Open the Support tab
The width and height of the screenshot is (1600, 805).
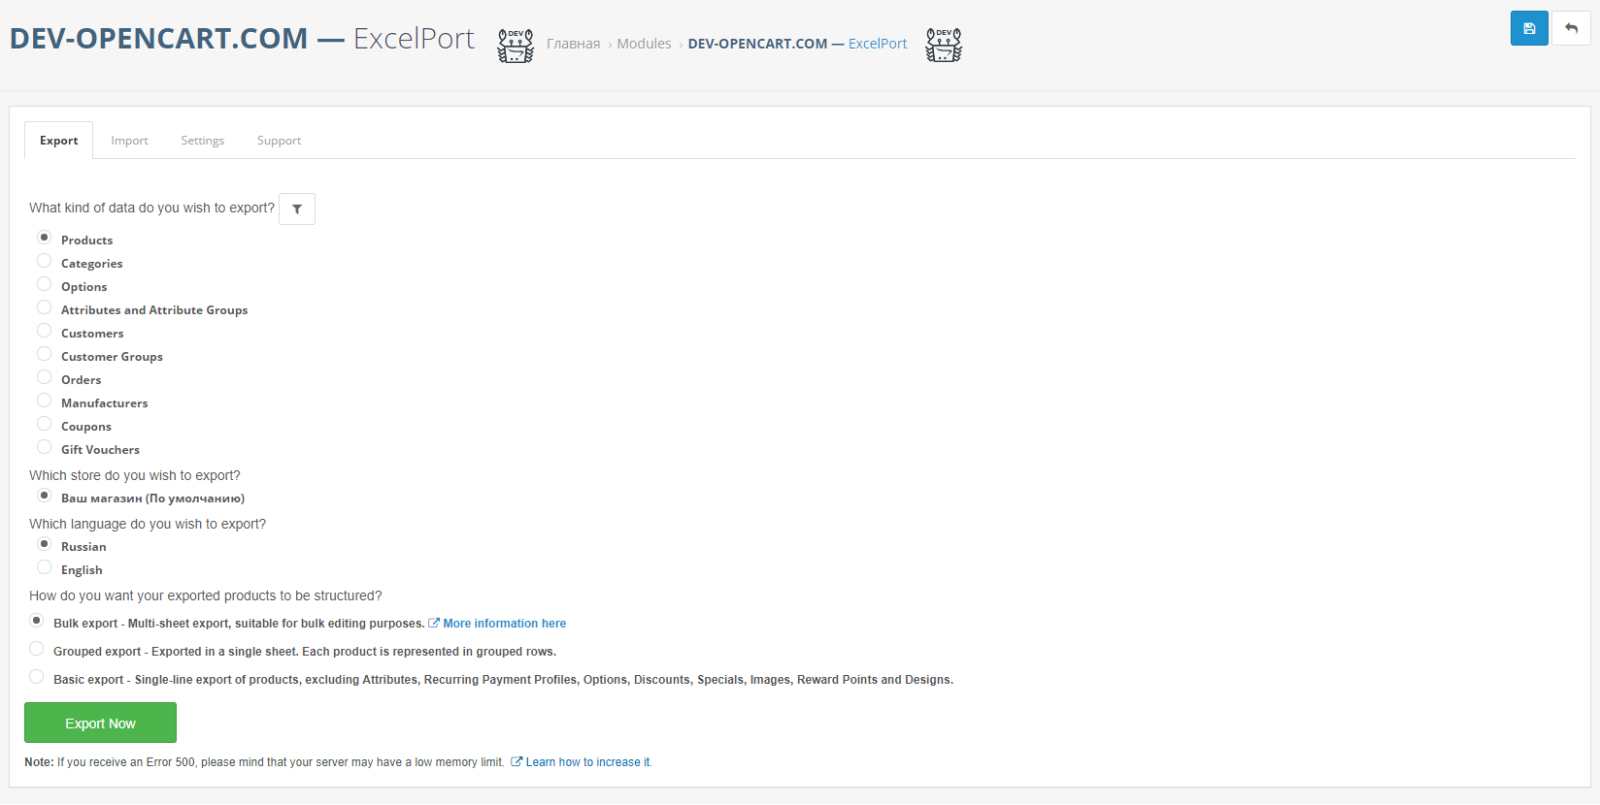[279, 141]
